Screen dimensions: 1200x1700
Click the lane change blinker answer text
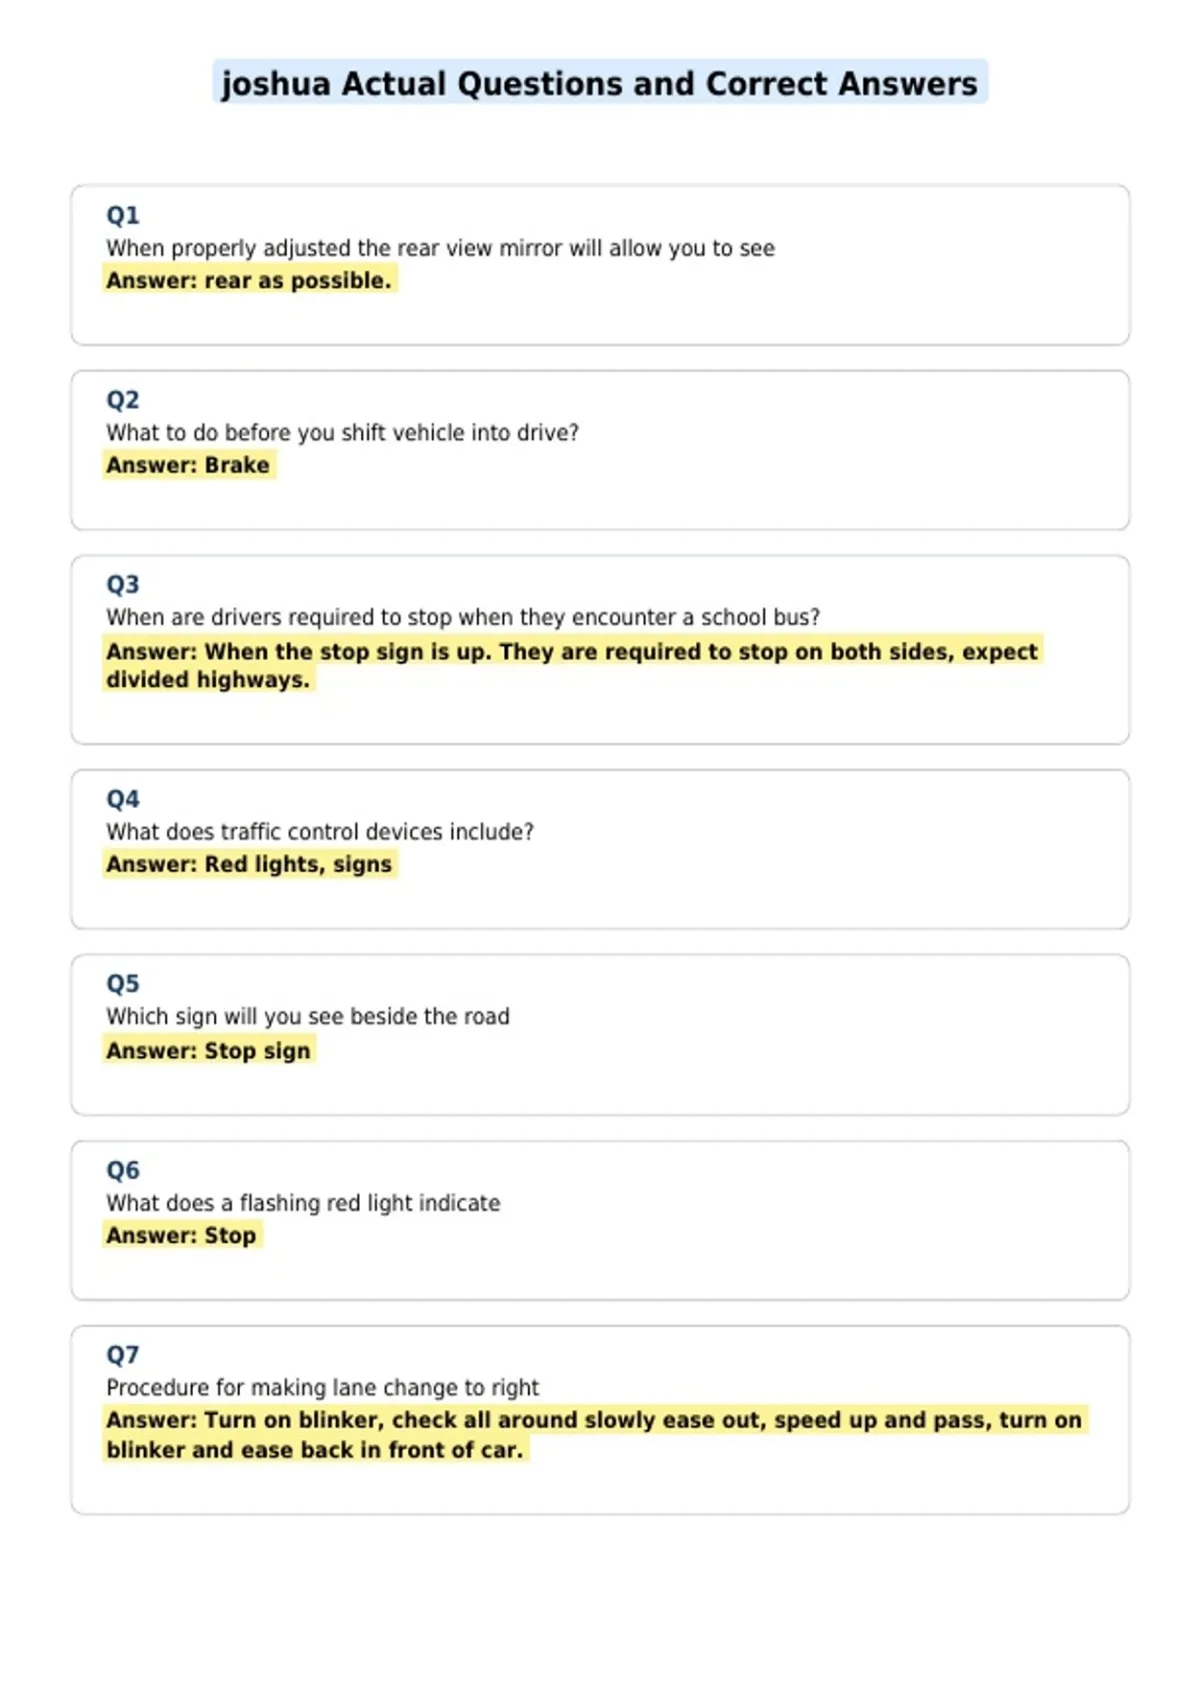click(594, 1435)
